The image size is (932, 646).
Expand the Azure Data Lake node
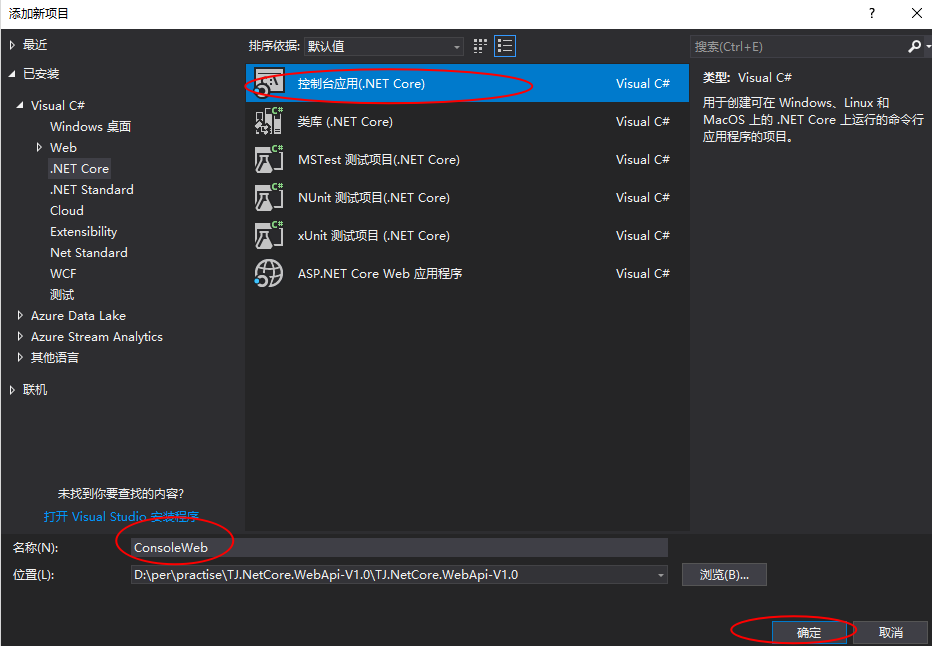pos(20,316)
